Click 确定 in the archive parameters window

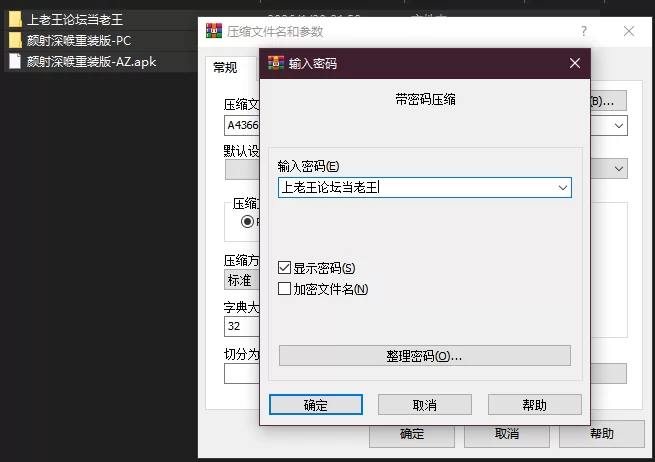pyautogui.click(x=411, y=434)
